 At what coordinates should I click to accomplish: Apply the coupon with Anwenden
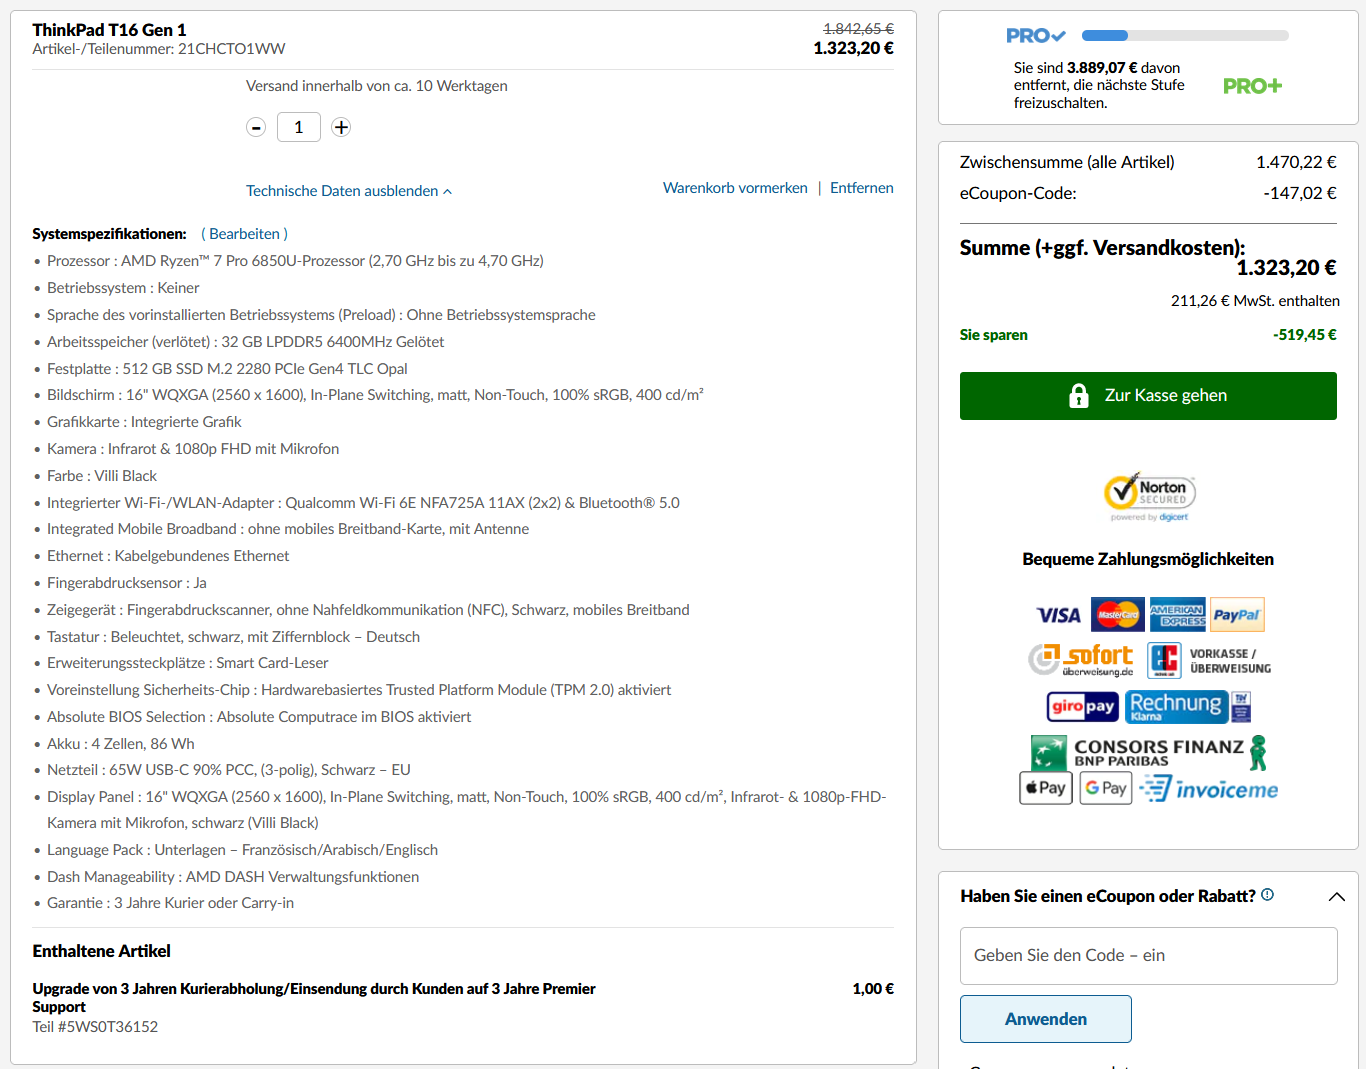pyautogui.click(x=1045, y=1018)
